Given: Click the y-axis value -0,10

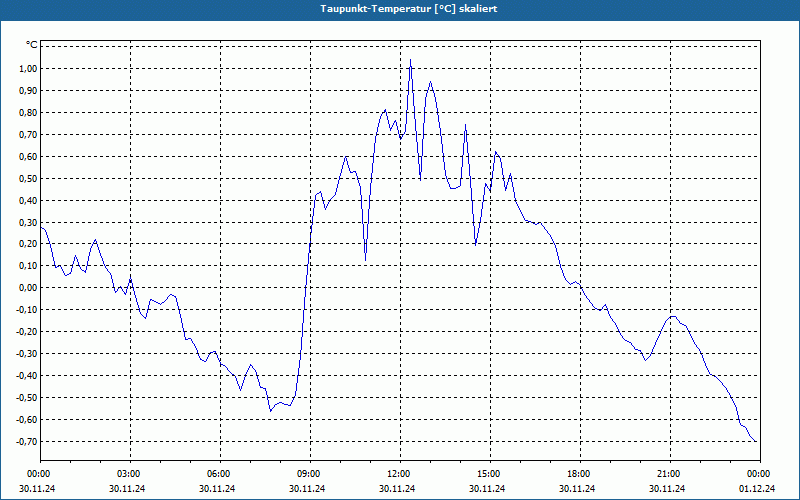Looking at the screenshot, I should [x=27, y=309].
